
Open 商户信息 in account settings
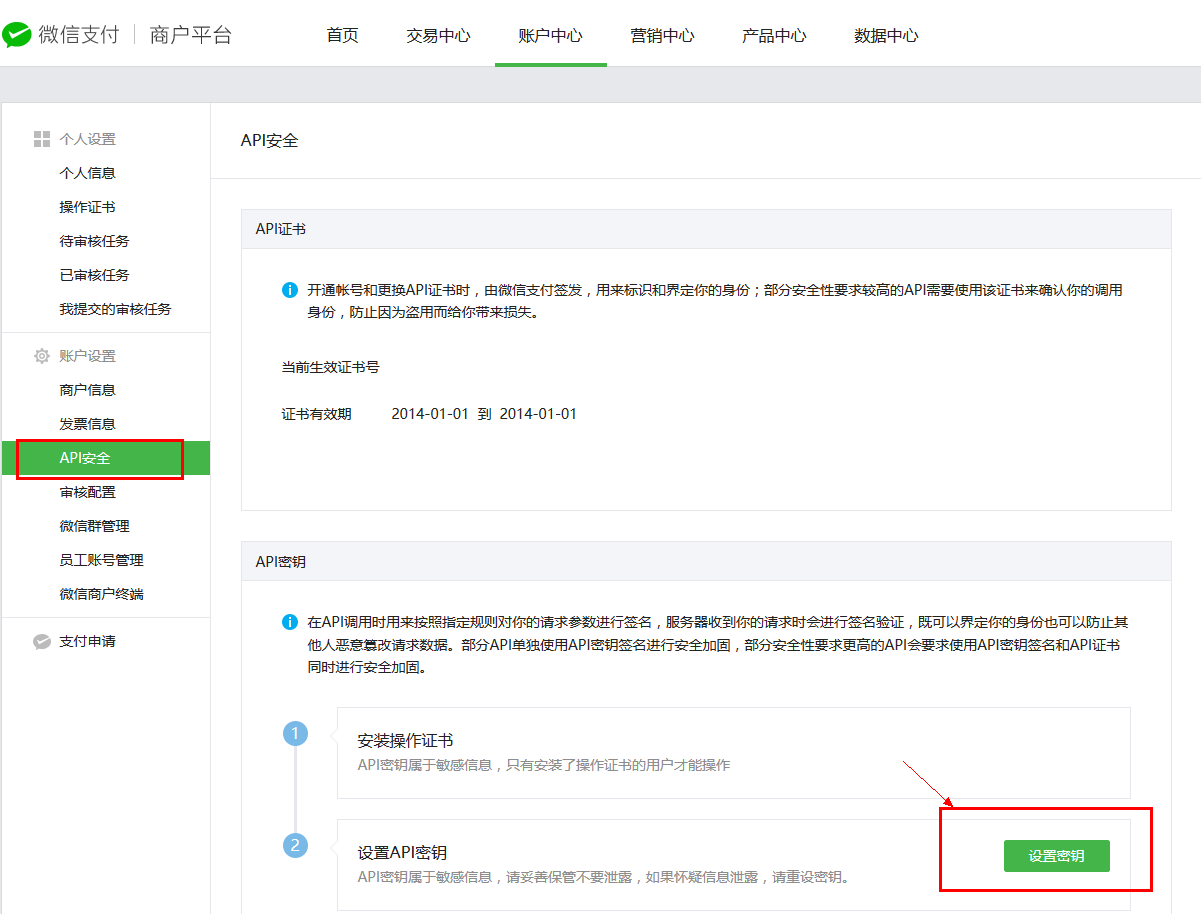coord(87,390)
